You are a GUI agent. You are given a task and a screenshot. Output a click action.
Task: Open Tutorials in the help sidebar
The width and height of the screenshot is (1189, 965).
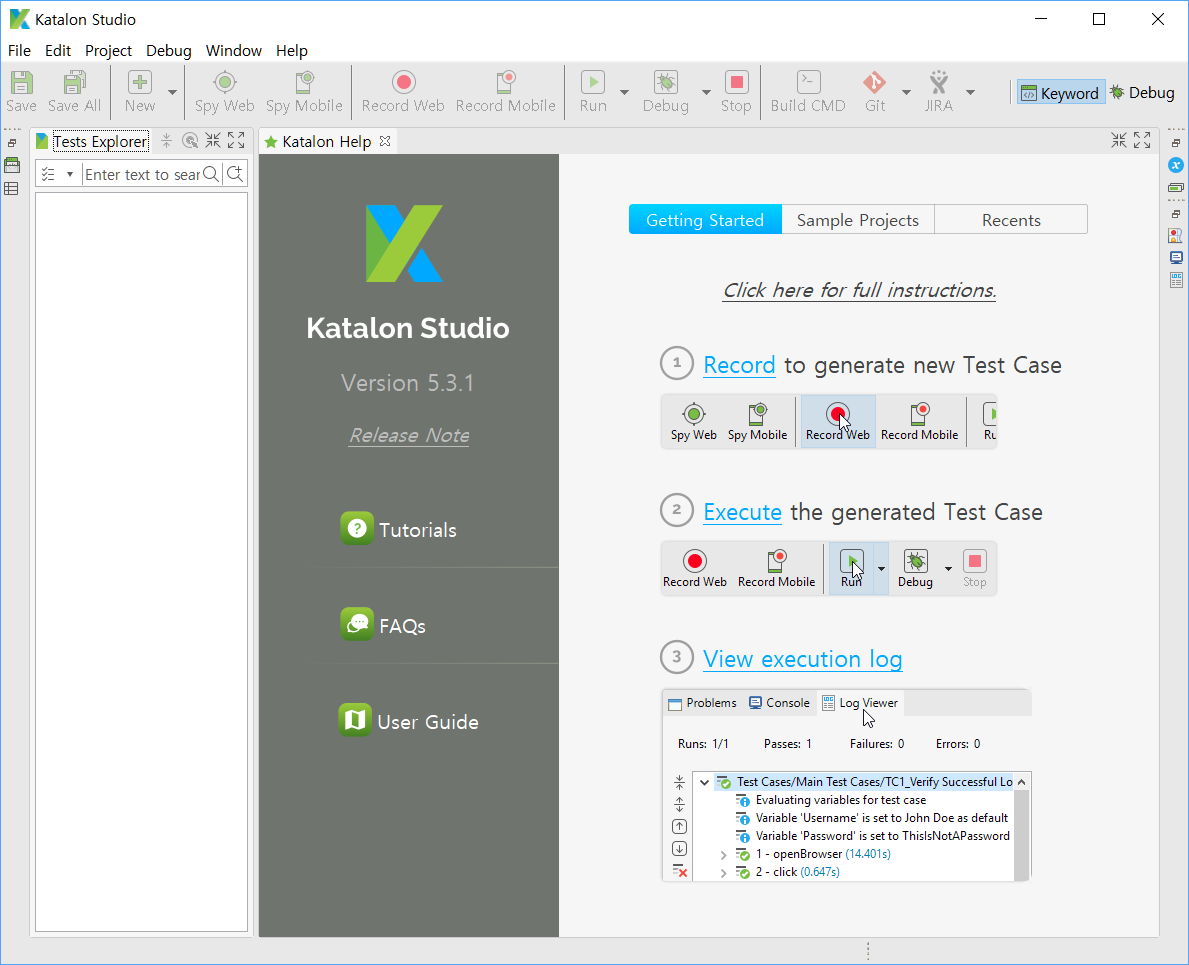click(x=399, y=529)
